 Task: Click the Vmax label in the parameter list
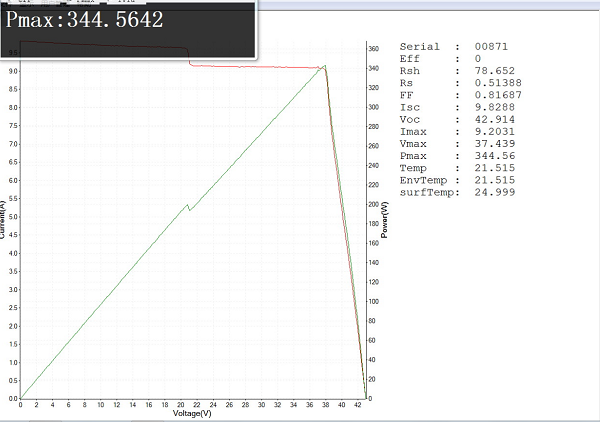pos(413,144)
